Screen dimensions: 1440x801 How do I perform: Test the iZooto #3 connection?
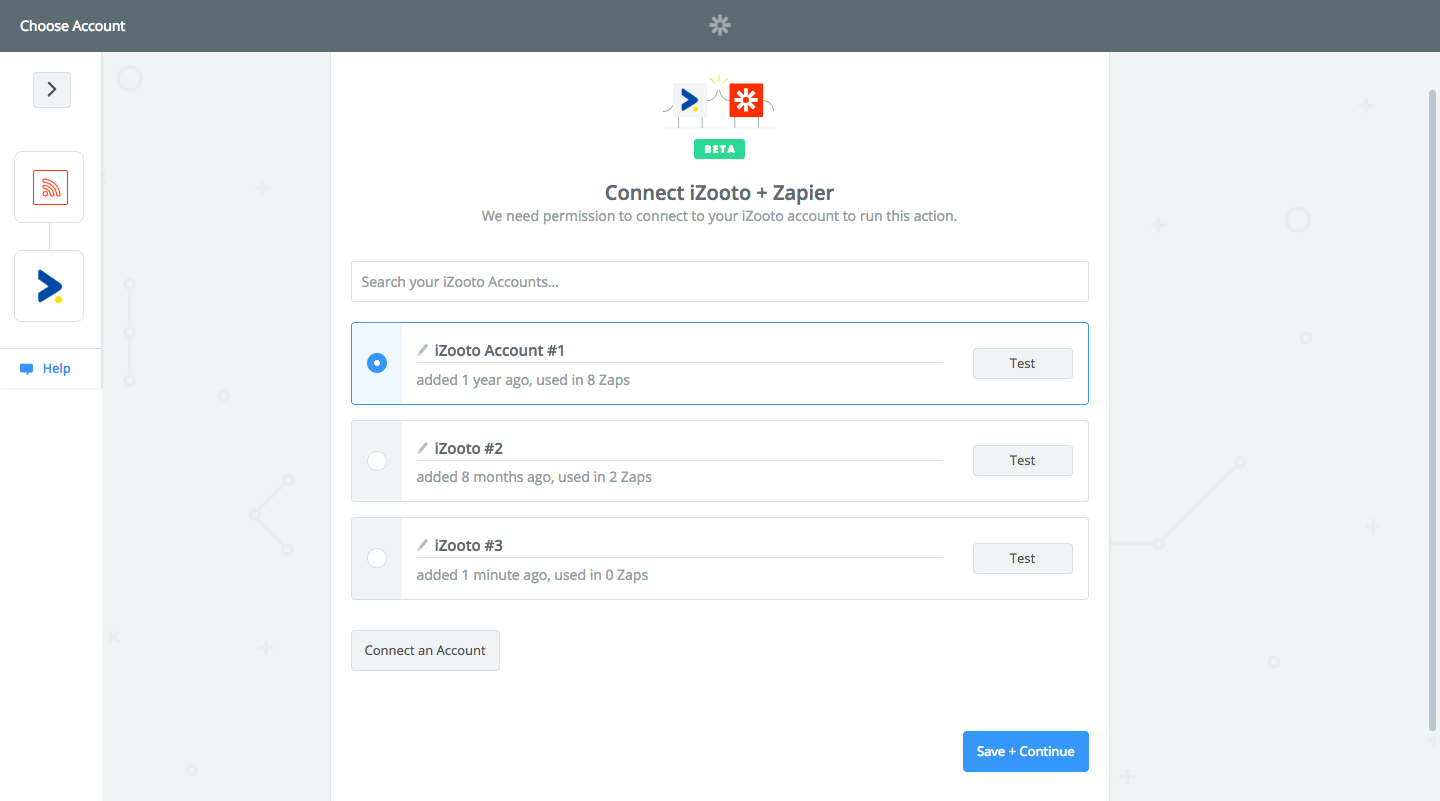[1023, 559]
